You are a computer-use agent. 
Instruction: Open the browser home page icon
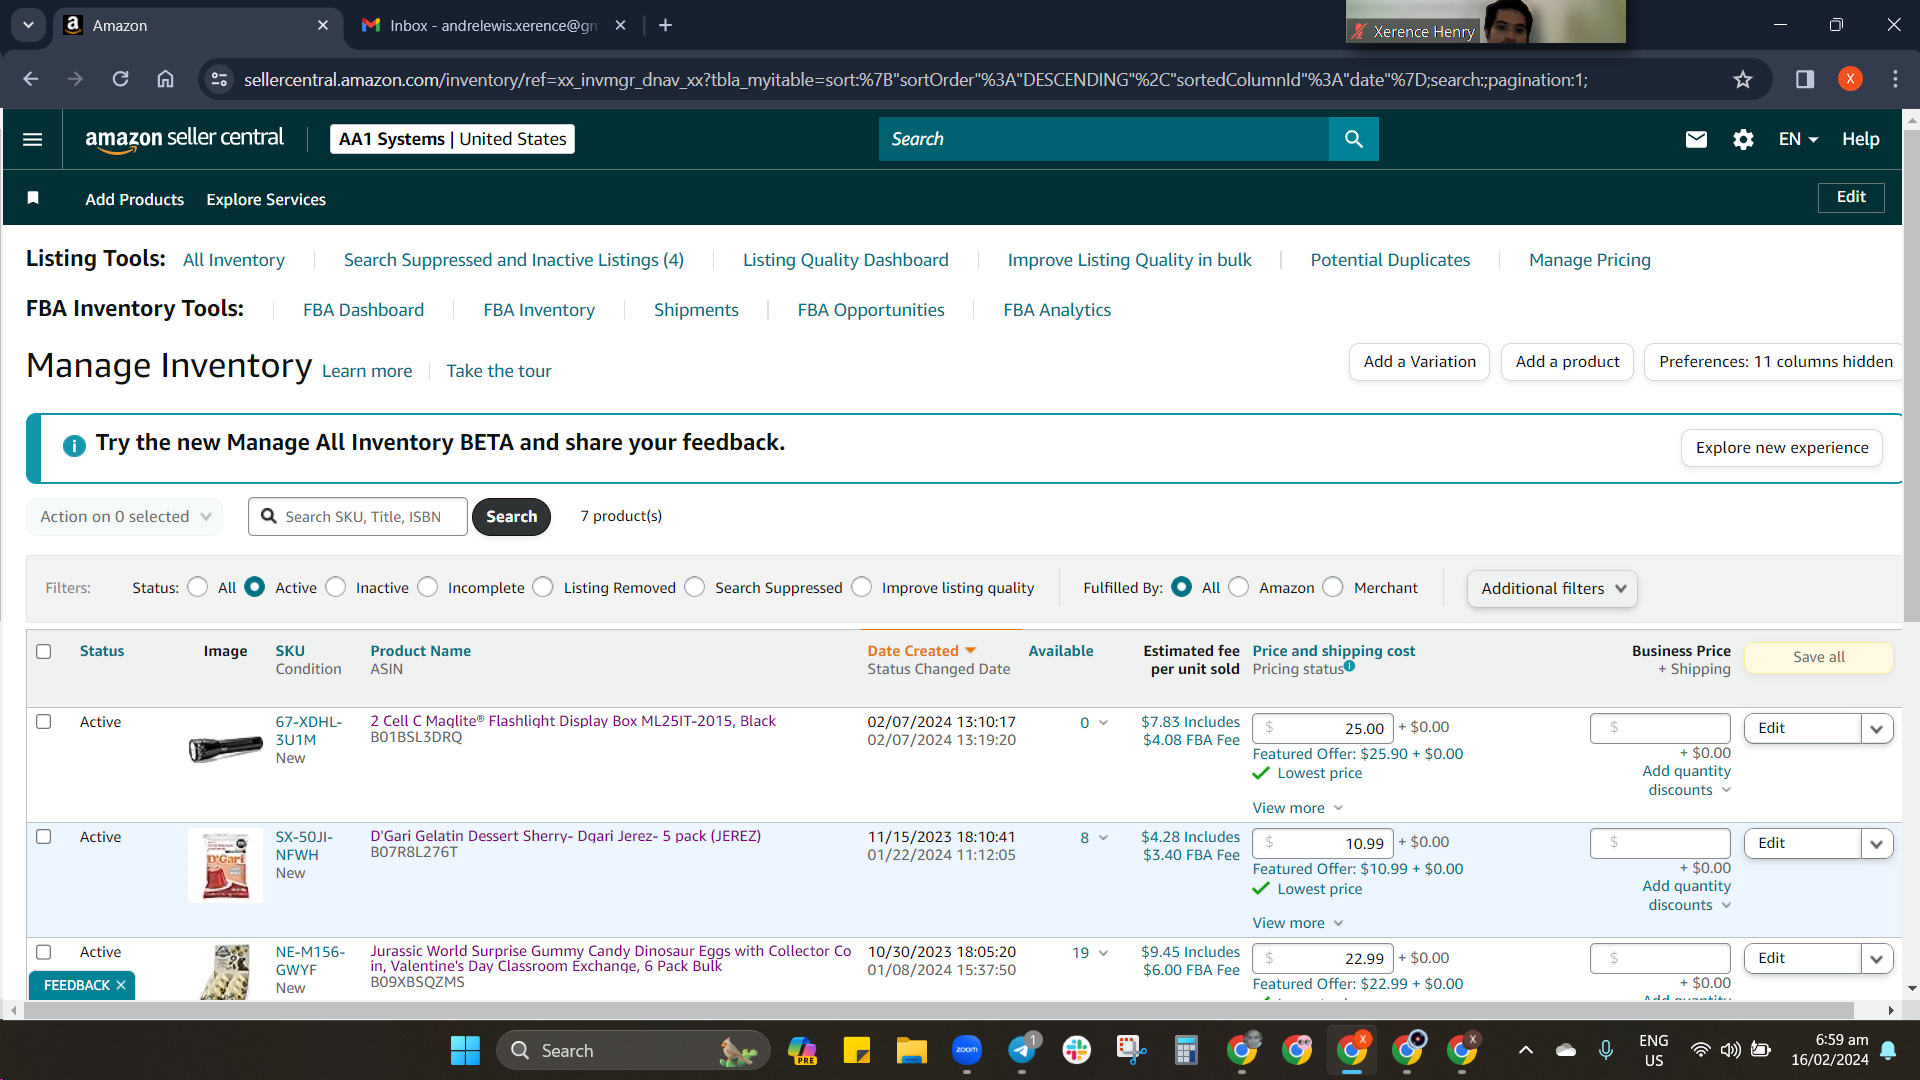pos(165,79)
